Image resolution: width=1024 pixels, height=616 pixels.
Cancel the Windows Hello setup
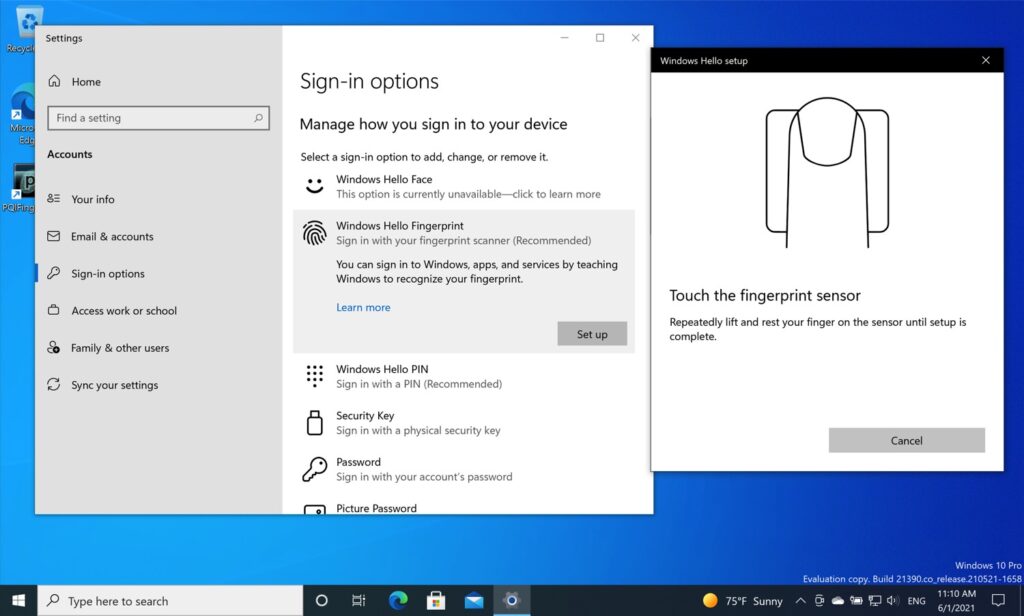[x=906, y=440]
